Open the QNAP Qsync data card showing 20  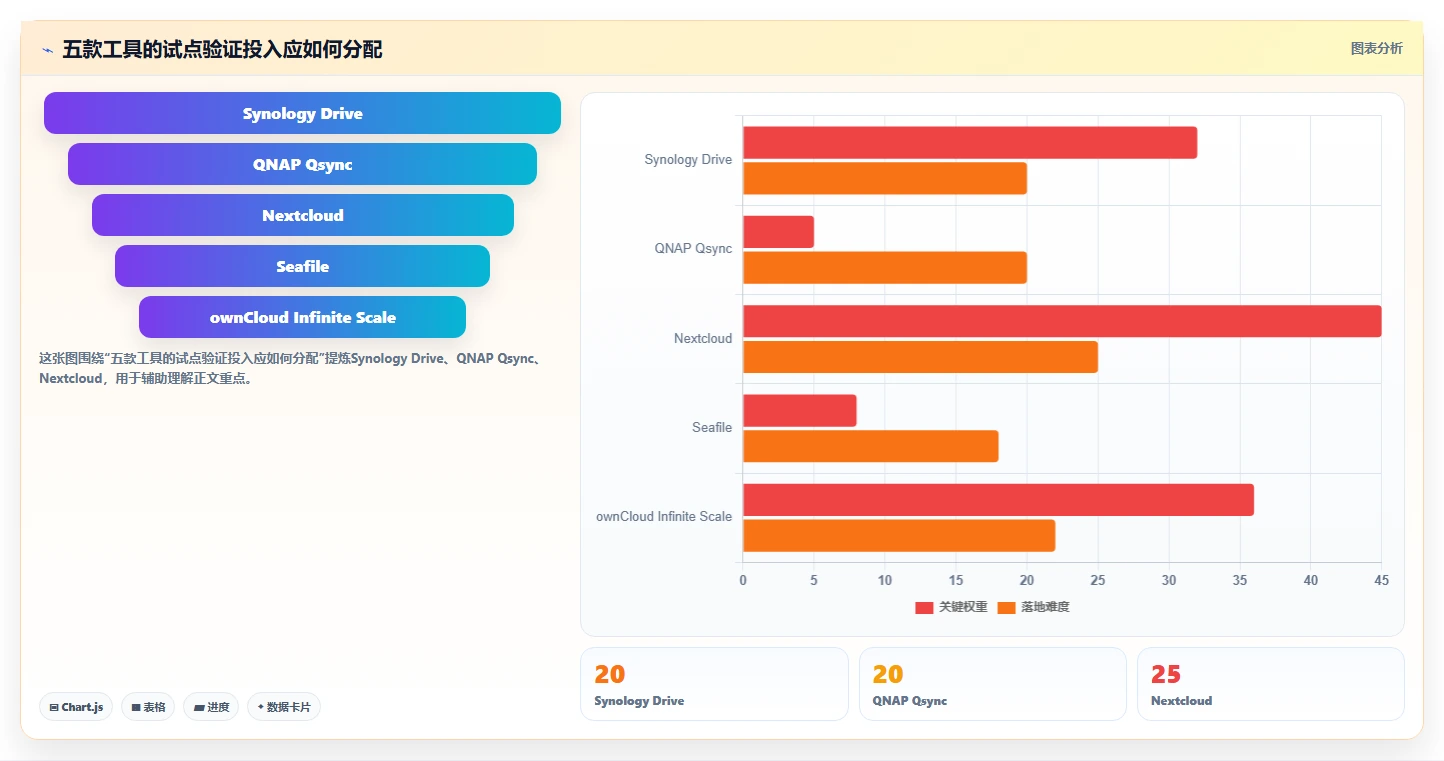coord(992,684)
